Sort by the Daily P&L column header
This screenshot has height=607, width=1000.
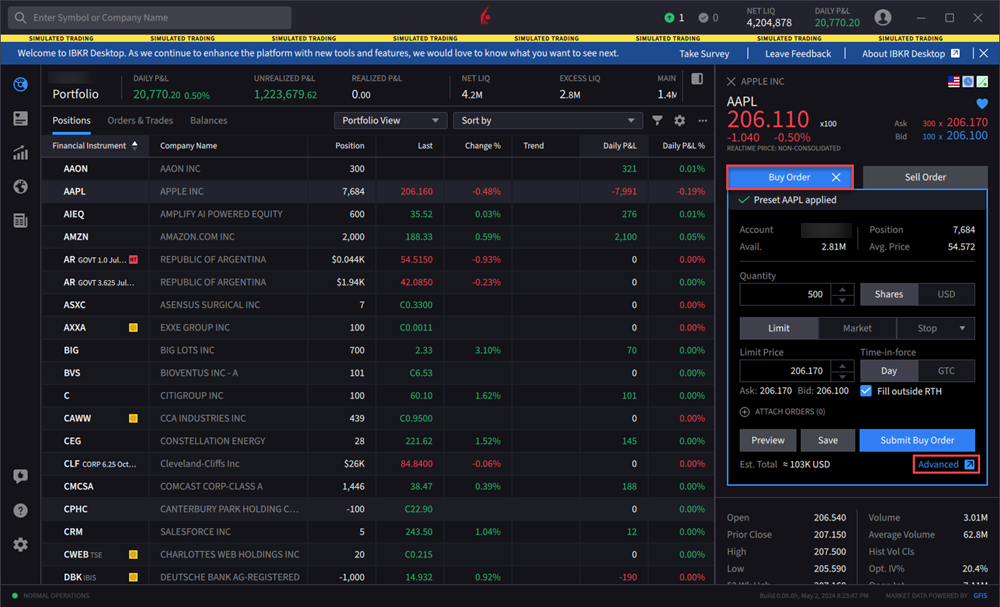point(619,145)
